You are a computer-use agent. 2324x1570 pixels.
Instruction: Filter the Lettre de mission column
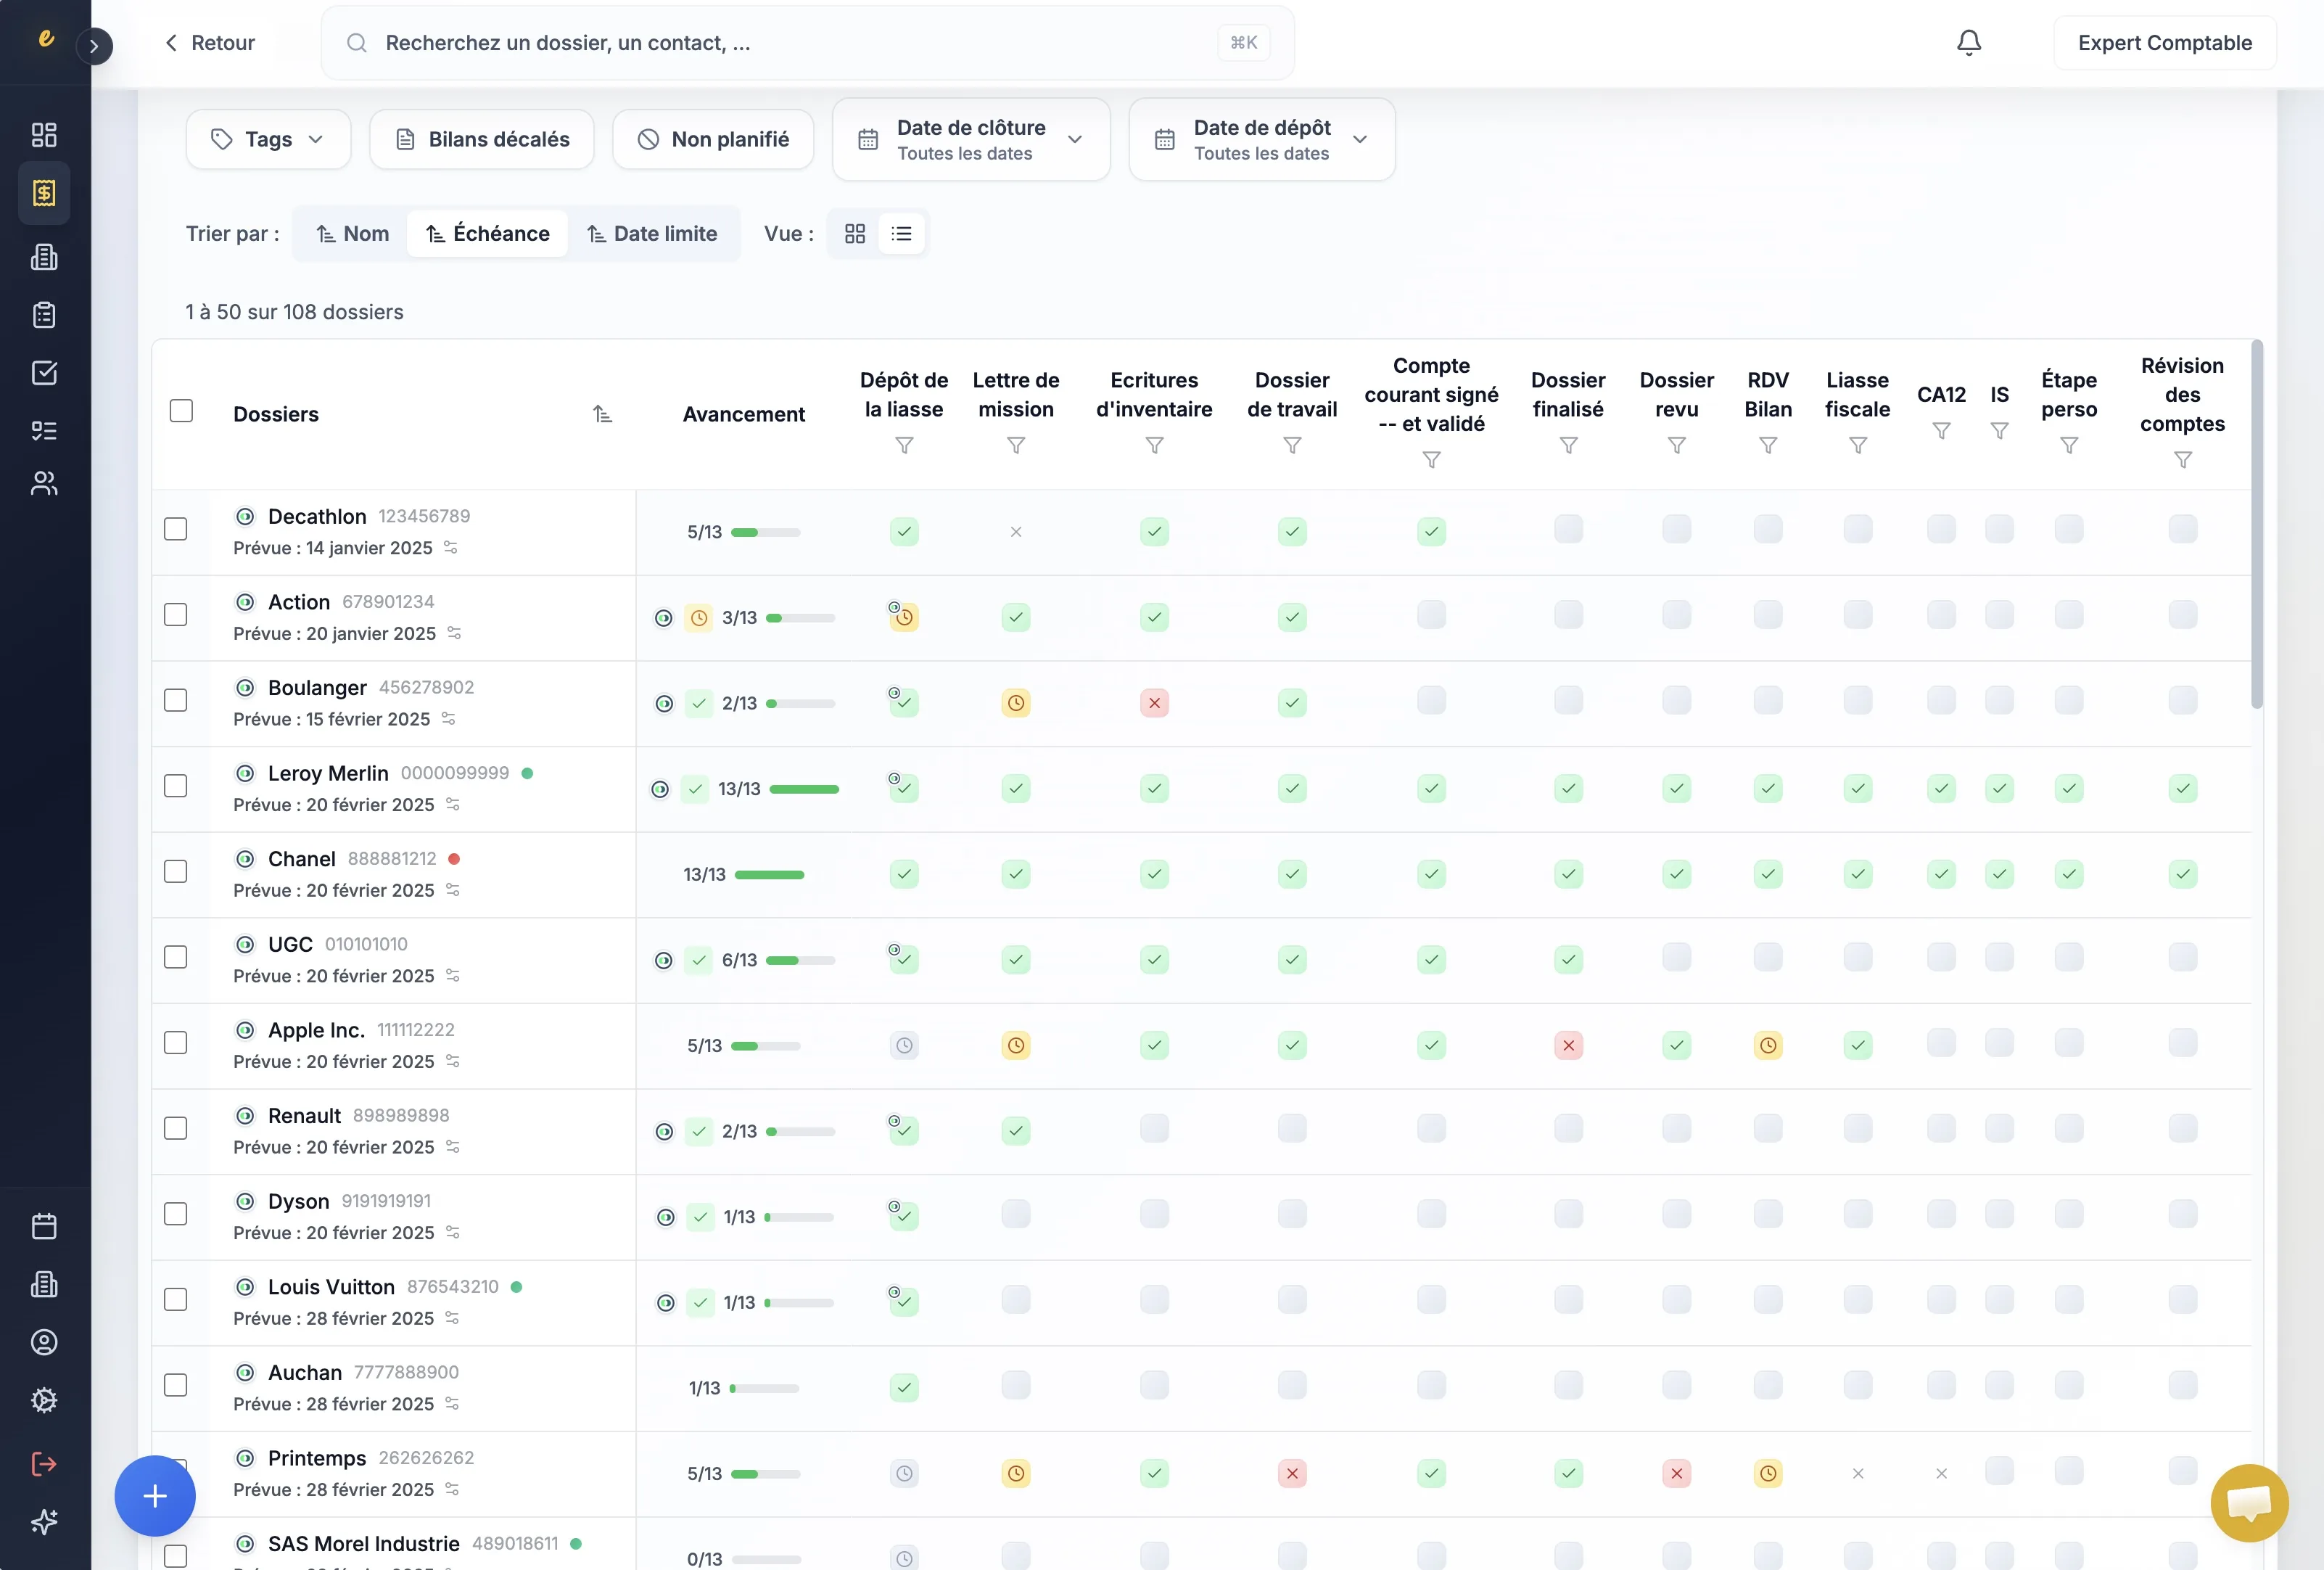tap(1016, 446)
